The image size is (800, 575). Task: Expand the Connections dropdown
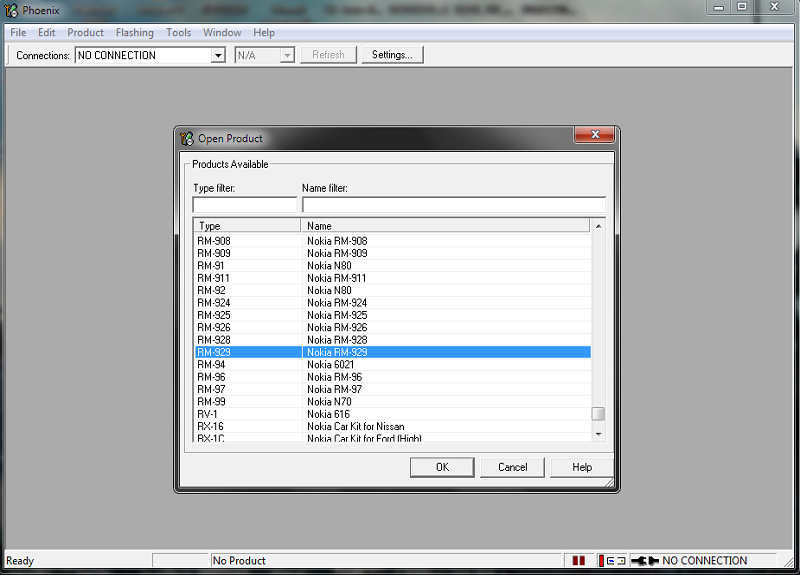coord(218,55)
